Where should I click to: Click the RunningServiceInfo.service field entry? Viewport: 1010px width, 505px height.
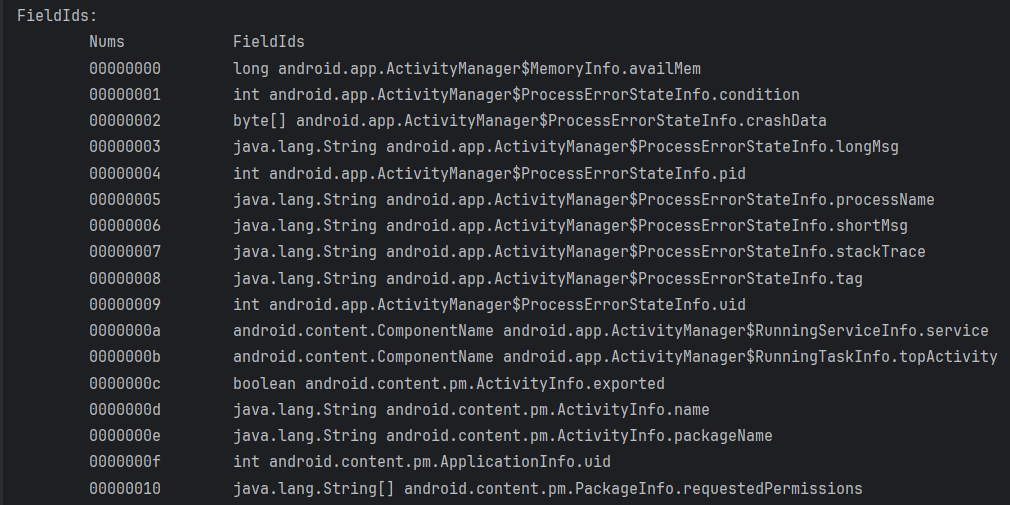point(610,330)
